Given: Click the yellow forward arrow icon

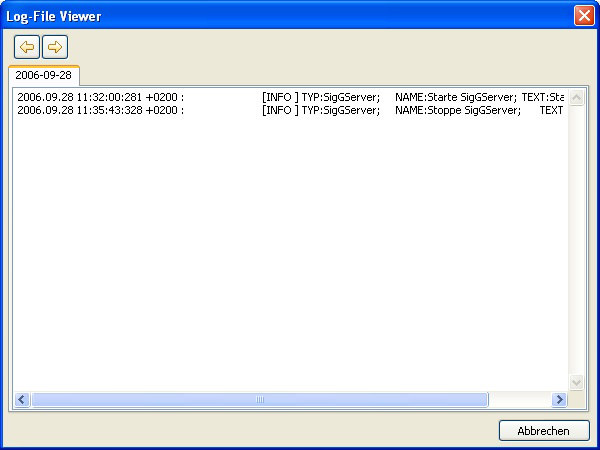Looking at the screenshot, I should [x=55, y=47].
